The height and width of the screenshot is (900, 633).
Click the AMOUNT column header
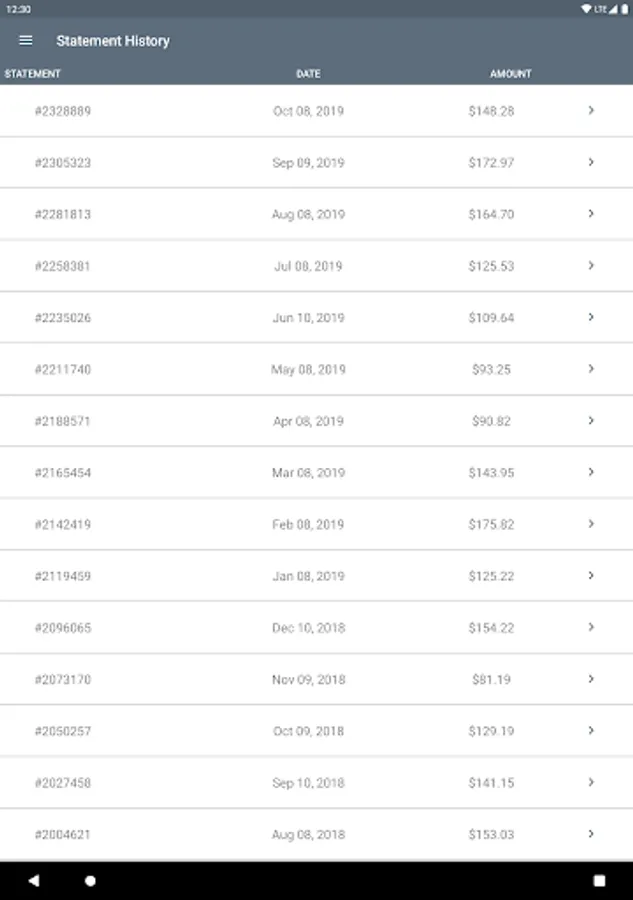coord(510,74)
